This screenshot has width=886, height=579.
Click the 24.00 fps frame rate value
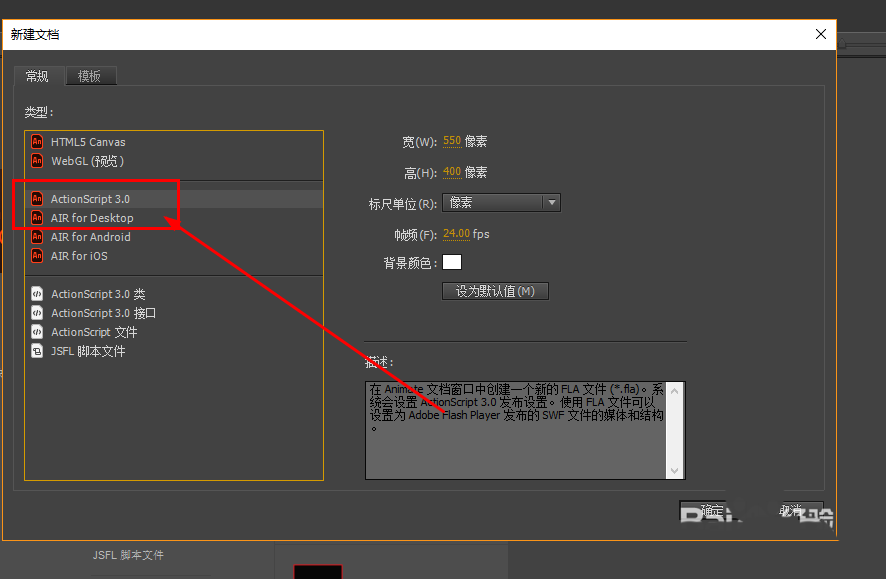pyautogui.click(x=457, y=233)
